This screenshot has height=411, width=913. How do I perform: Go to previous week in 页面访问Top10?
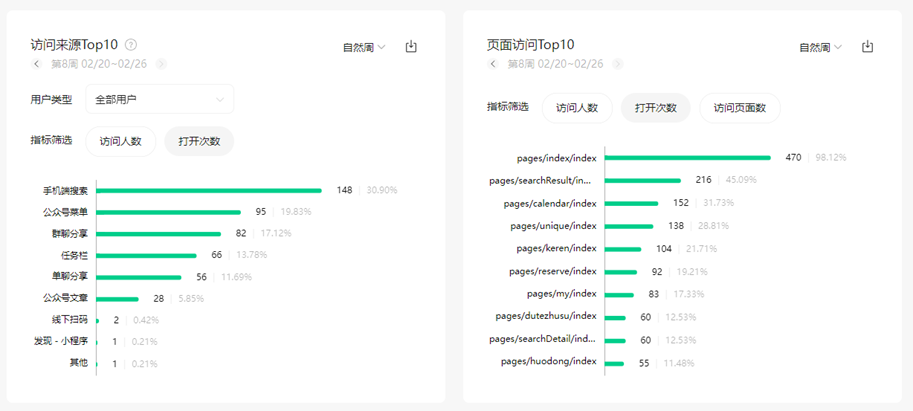tap(493, 64)
